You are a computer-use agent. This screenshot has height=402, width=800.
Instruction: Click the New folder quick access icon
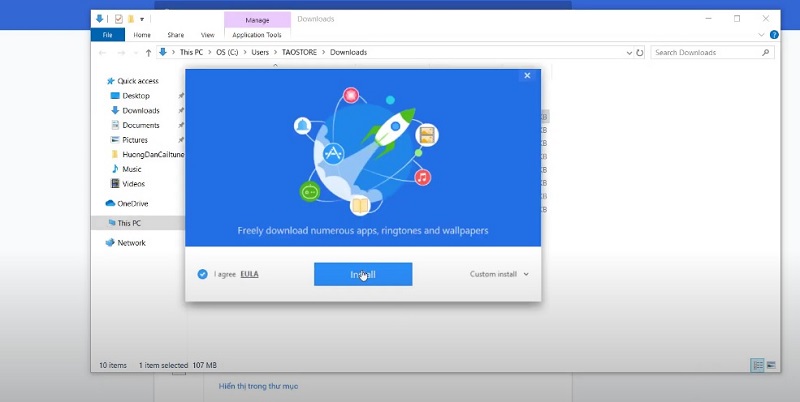tap(131, 19)
